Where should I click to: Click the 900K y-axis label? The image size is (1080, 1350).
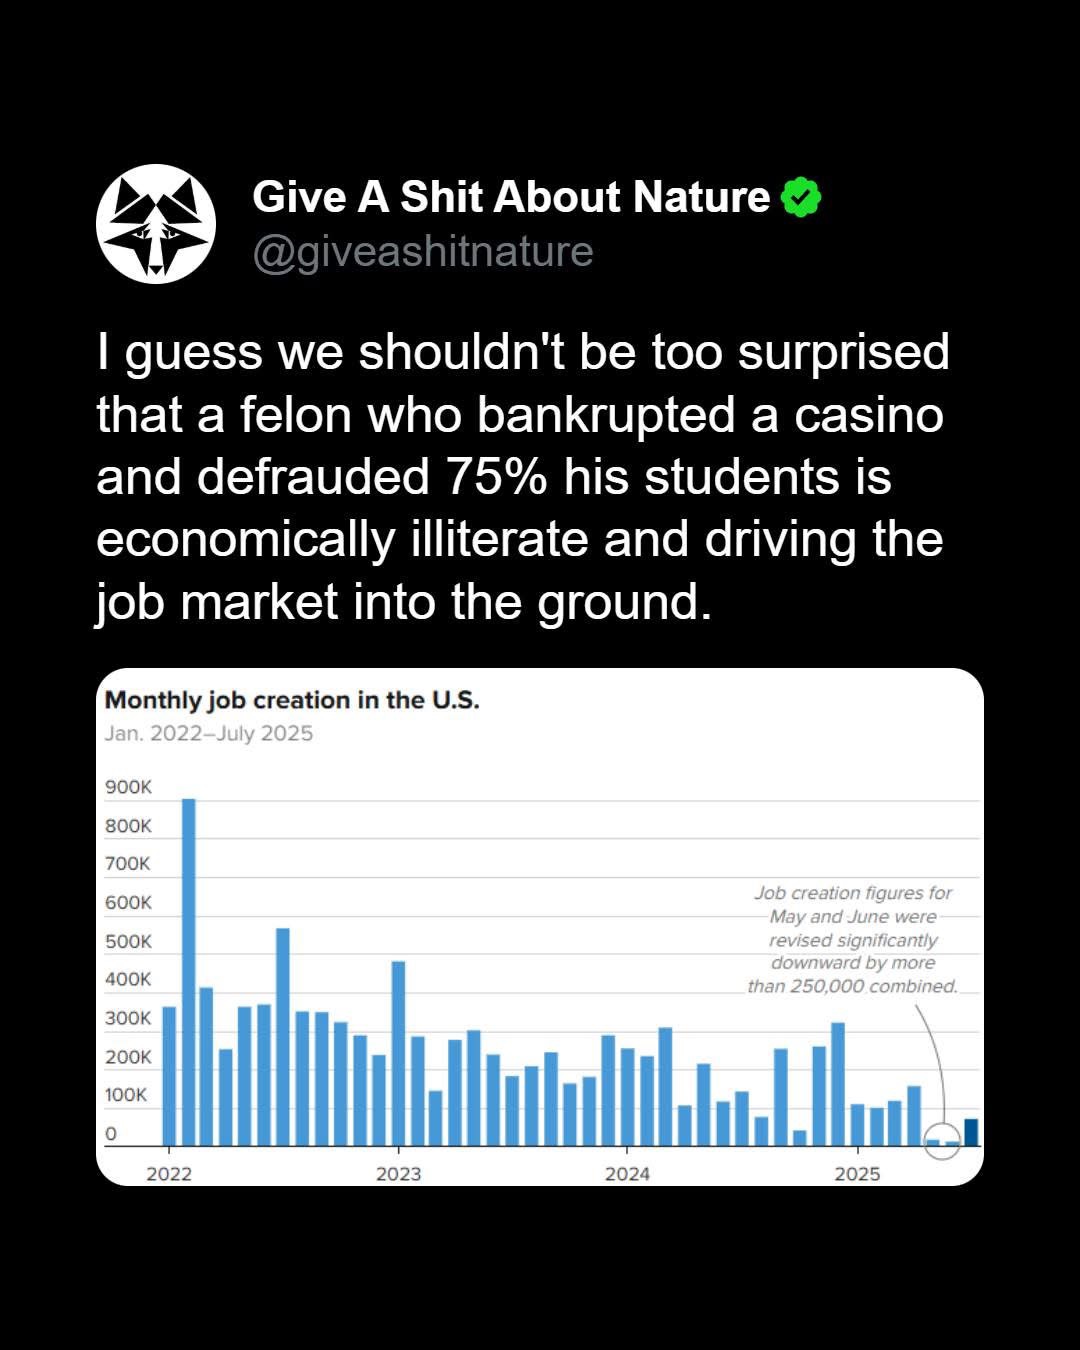pyautogui.click(x=129, y=787)
